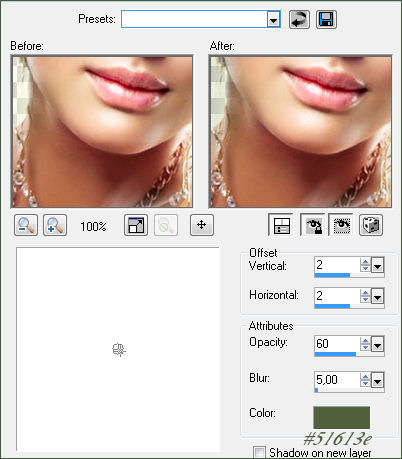Enable Shadow on new layer checkbox
The width and height of the screenshot is (402, 459).
pyautogui.click(x=259, y=452)
